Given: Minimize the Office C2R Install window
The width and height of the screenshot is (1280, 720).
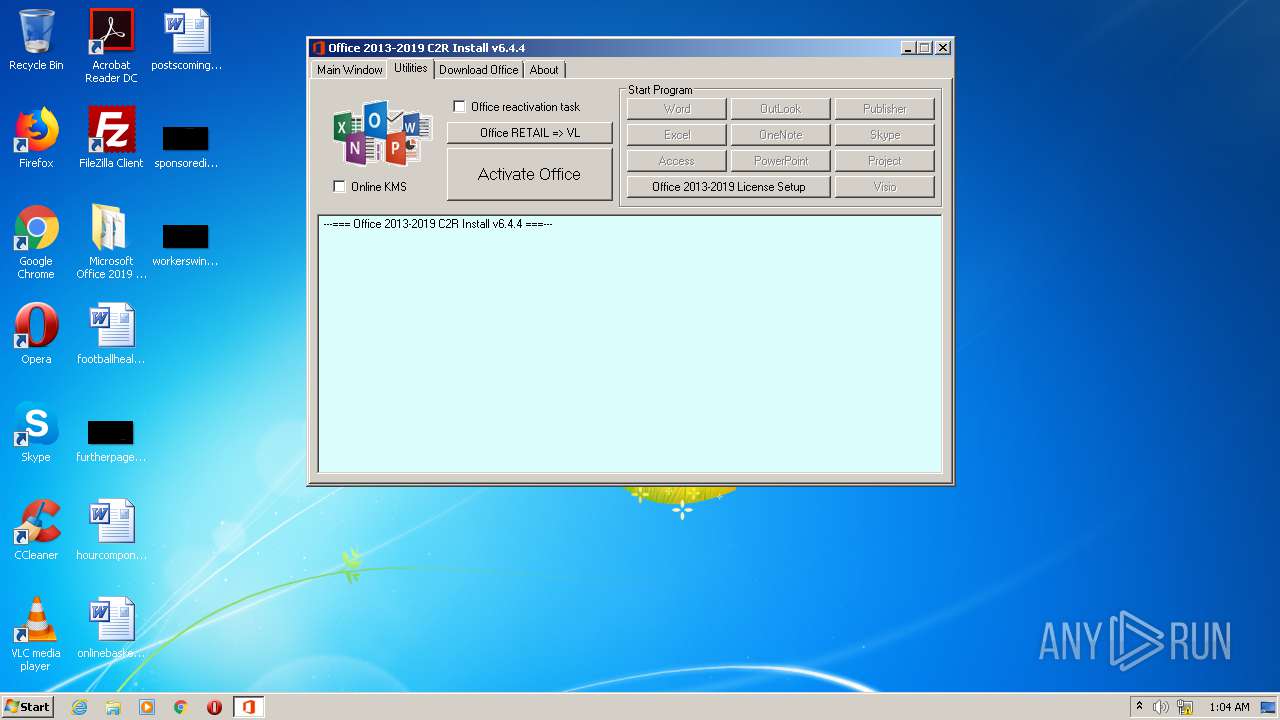Looking at the screenshot, I should [908, 48].
